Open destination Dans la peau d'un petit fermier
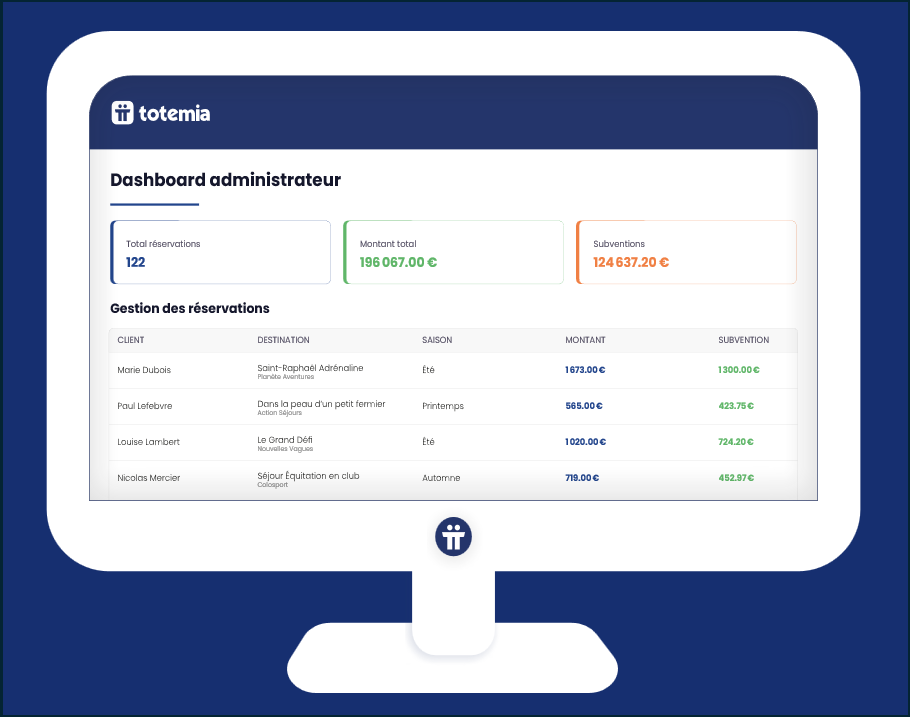 321,403
